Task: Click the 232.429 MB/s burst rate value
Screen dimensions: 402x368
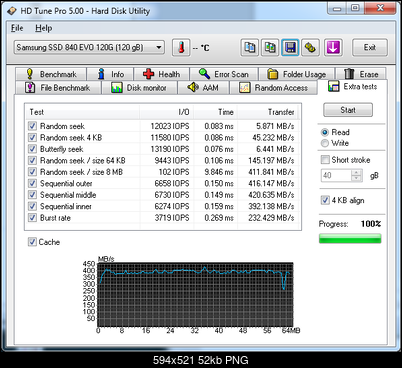Action: coord(271,218)
